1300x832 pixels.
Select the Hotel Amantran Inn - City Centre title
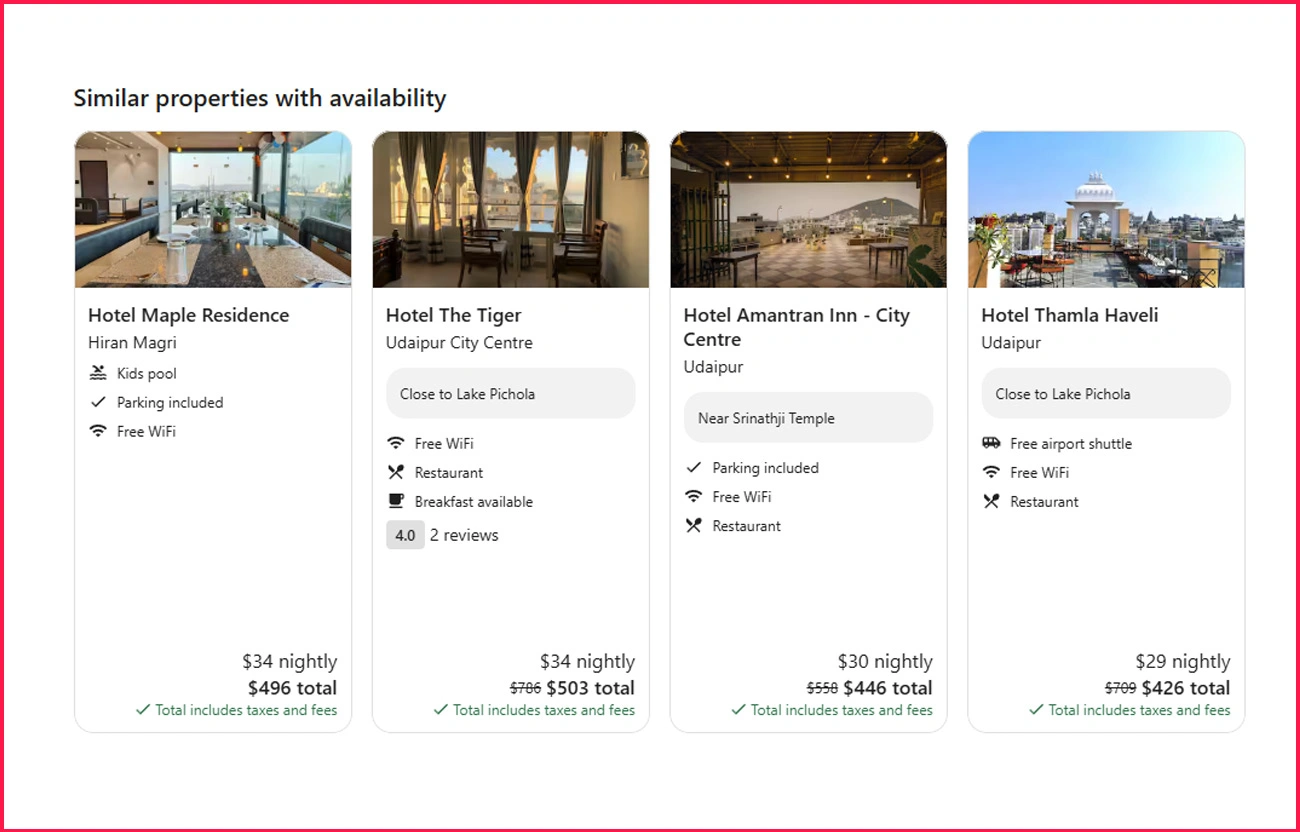coord(796,327)
